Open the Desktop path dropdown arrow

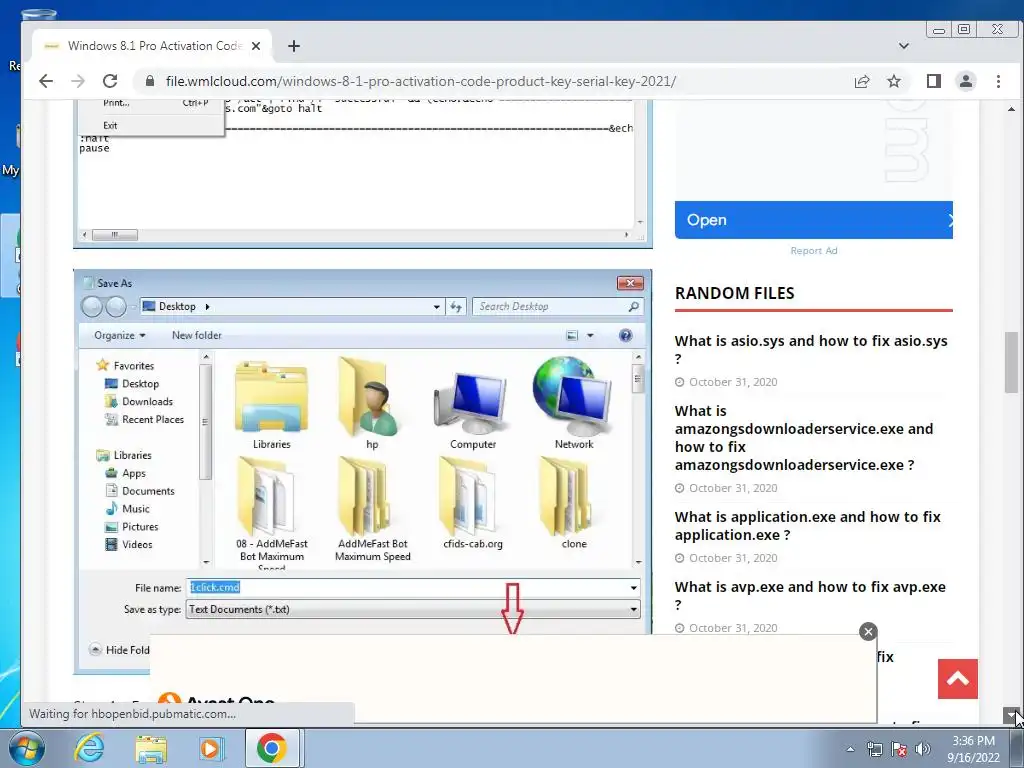[x=436, y=307]
